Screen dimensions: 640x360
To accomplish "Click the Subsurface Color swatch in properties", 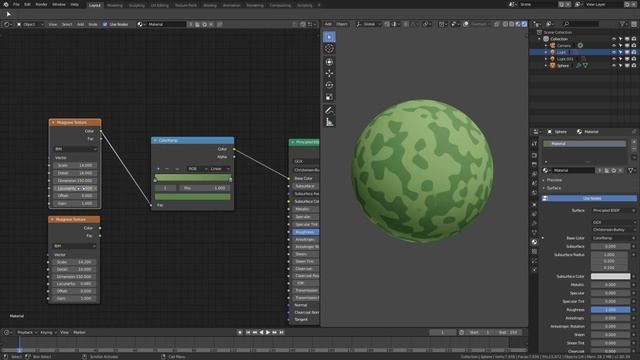I will (x=611, y=276).
